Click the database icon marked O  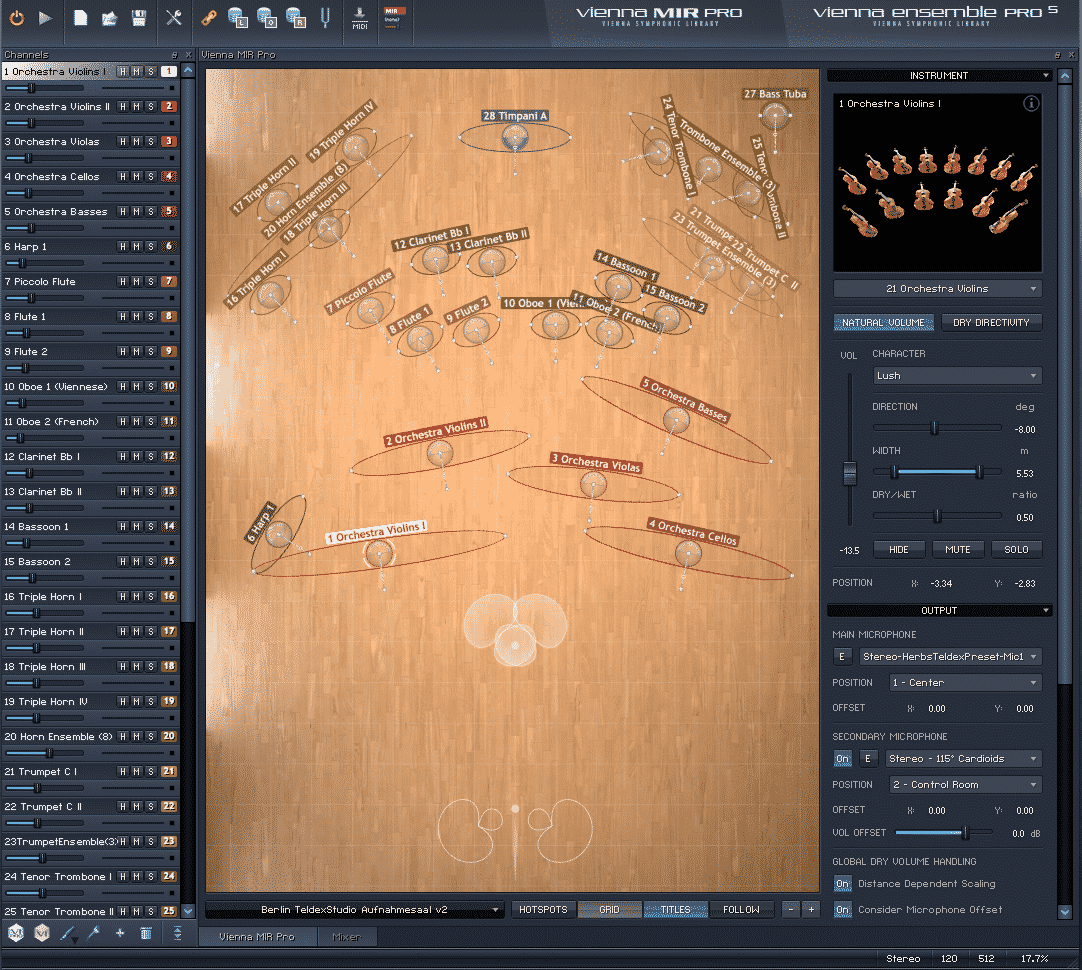(266, 18)
